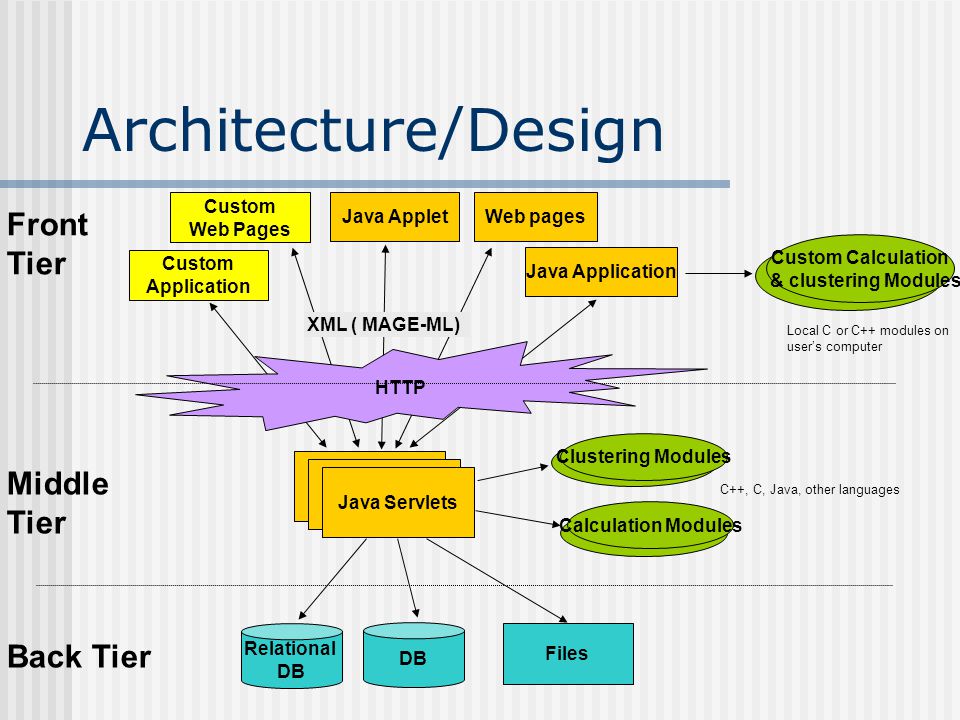Select the 'Local C or C++ modules' note
The image size is (960, 720).
point(867,339)
